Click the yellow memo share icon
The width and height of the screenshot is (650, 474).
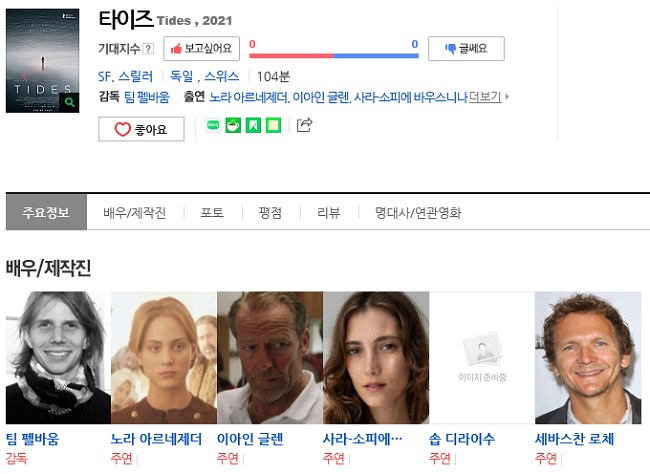[273, 125]
